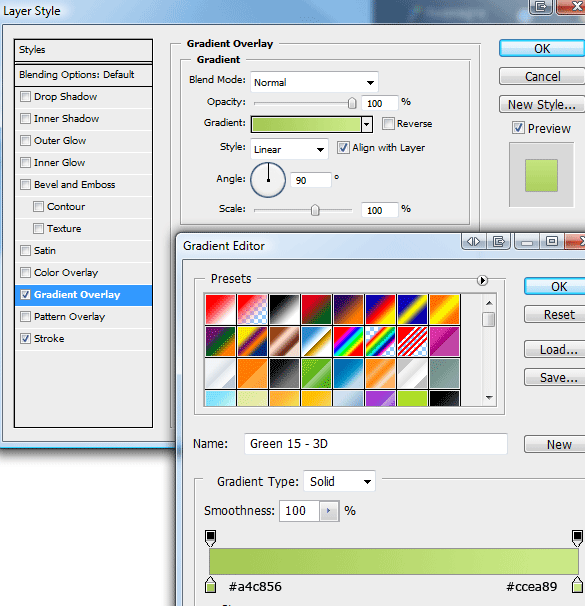Pick the red striped transparent gradient preset

pos(412,341)
